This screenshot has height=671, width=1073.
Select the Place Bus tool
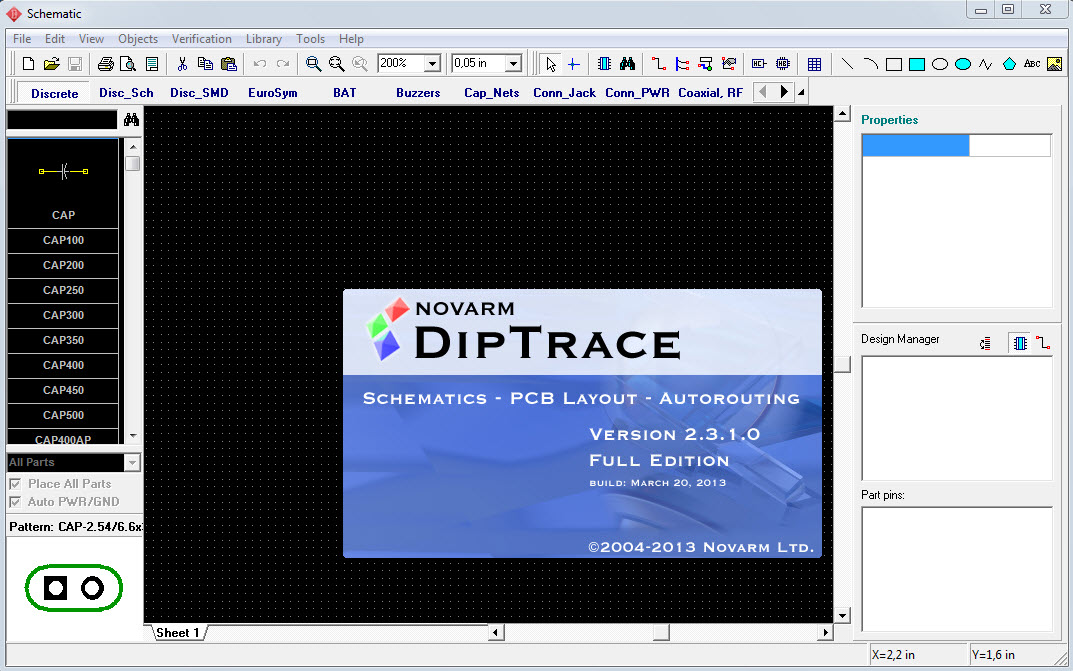[x=682, y=64]
